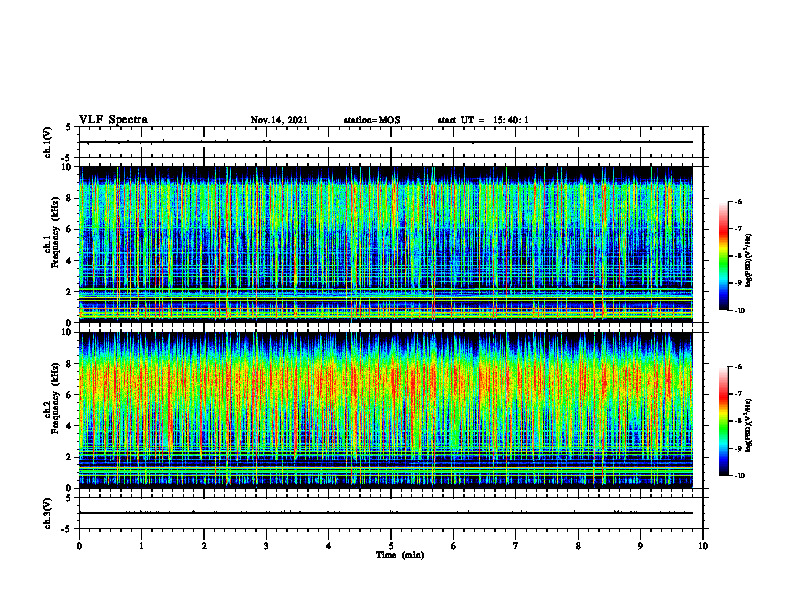Click time axis tick label "3"
This screenshot has height=612, width=792.
pos(266,546)
